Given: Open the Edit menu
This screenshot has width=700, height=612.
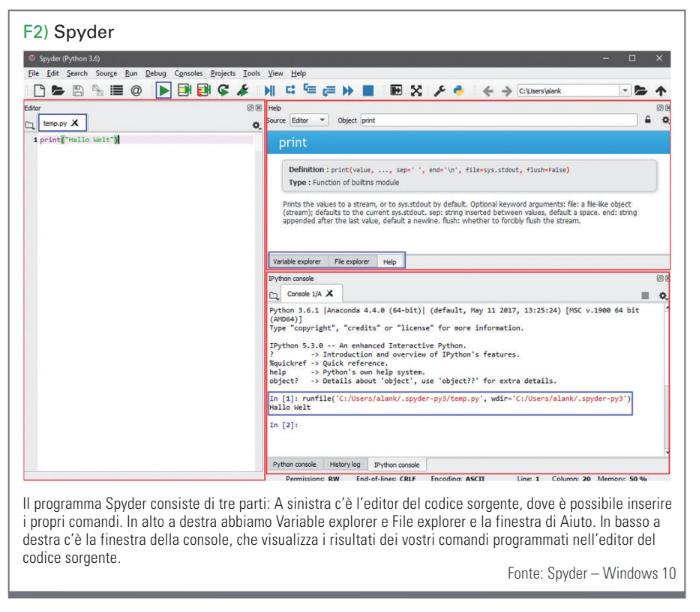Looking at the screenshot, I should pos(53,73).
